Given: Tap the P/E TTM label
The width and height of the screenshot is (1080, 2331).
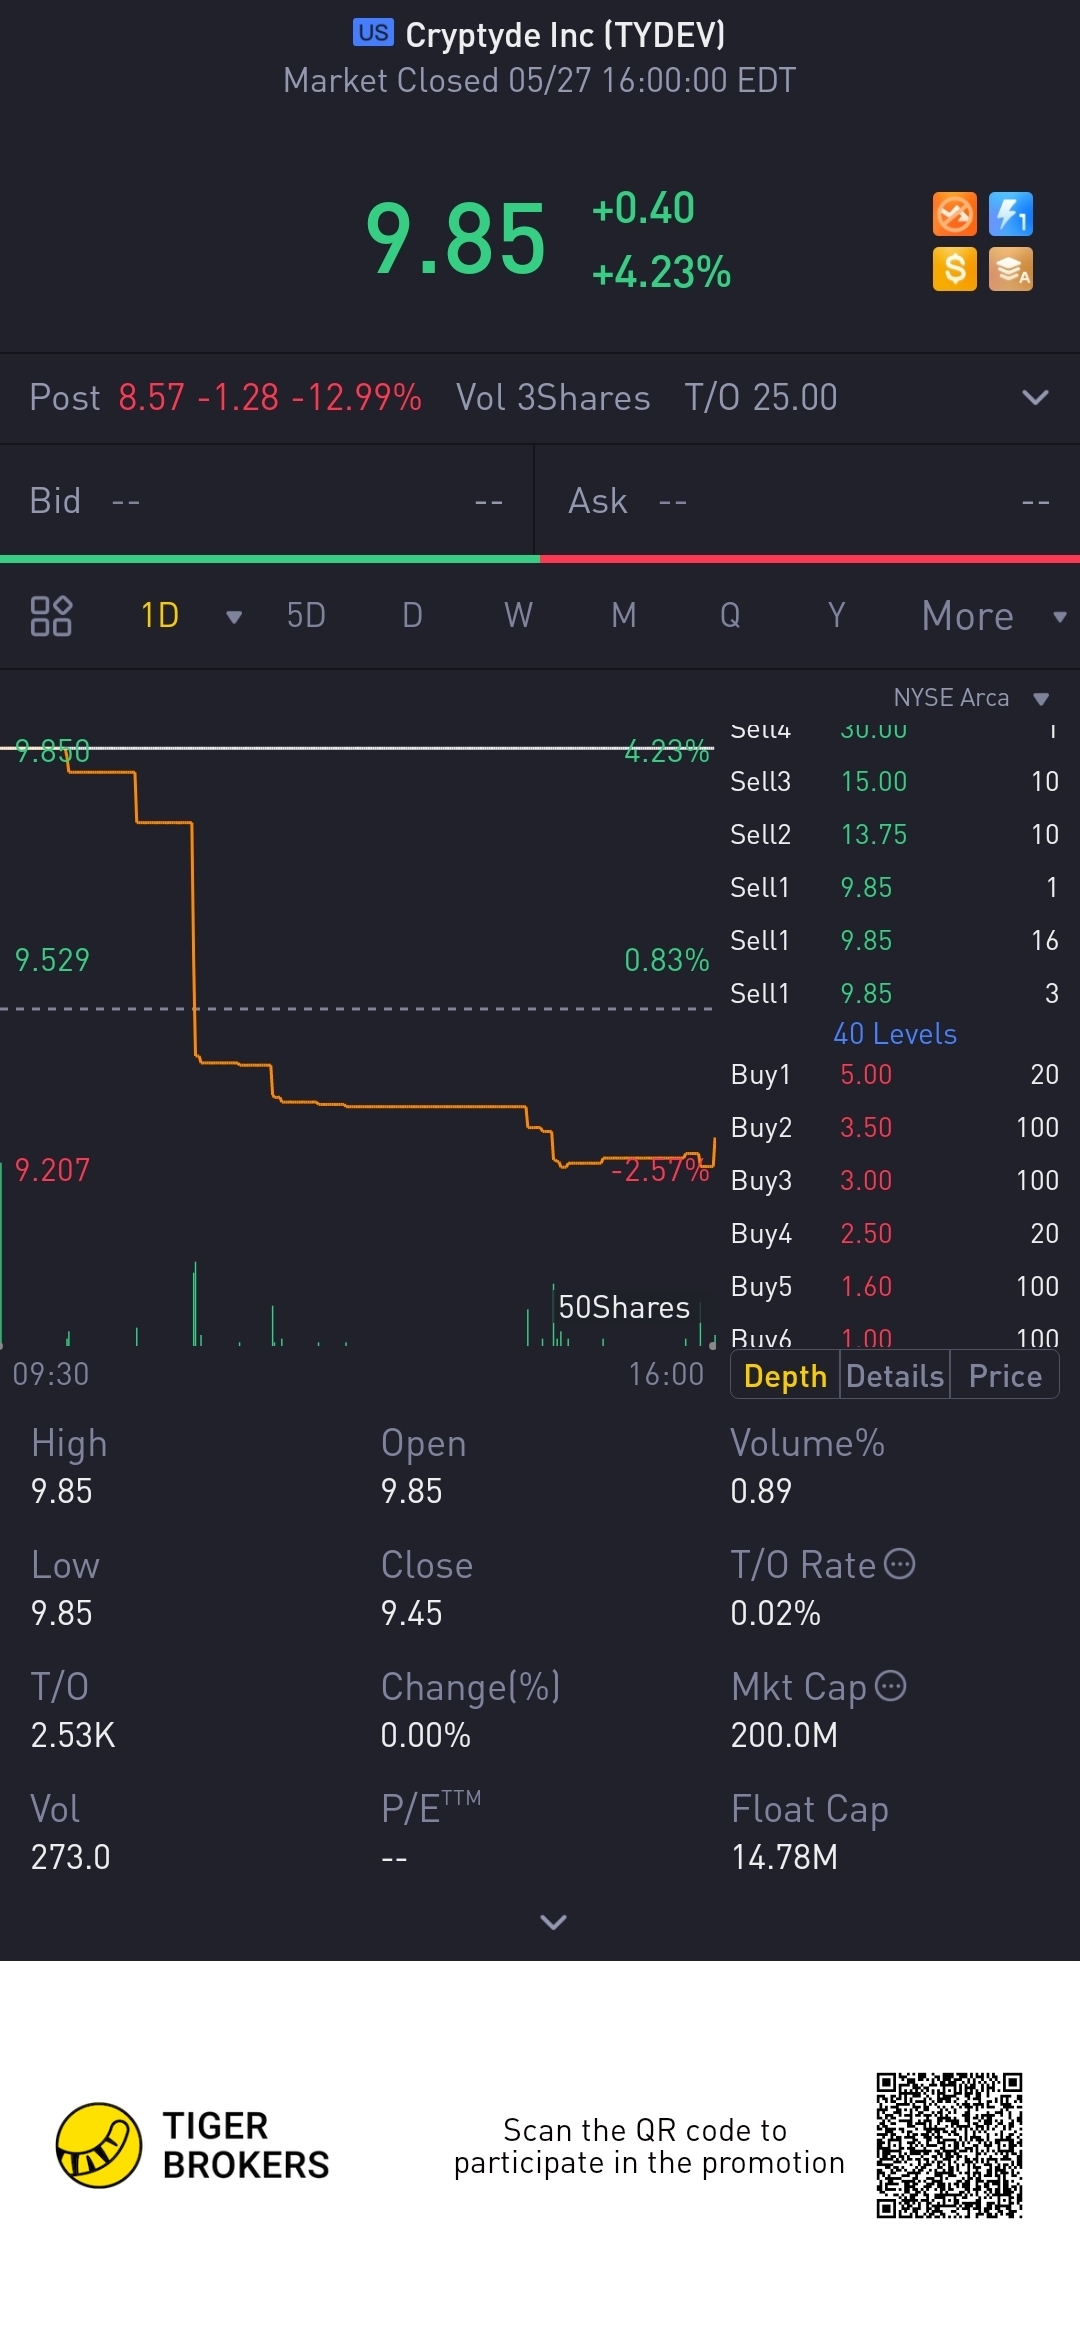Looking at the screenshot, I should (431, 1808).
